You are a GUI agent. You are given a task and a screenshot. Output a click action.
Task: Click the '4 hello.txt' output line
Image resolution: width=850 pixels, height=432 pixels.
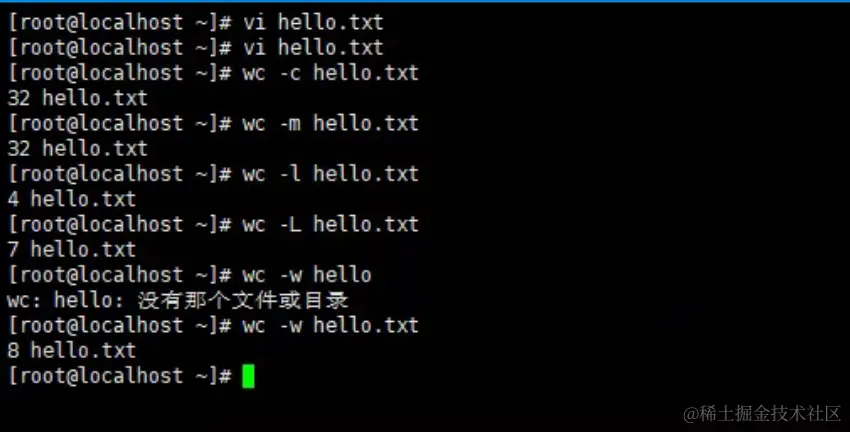tap(72, 199)
